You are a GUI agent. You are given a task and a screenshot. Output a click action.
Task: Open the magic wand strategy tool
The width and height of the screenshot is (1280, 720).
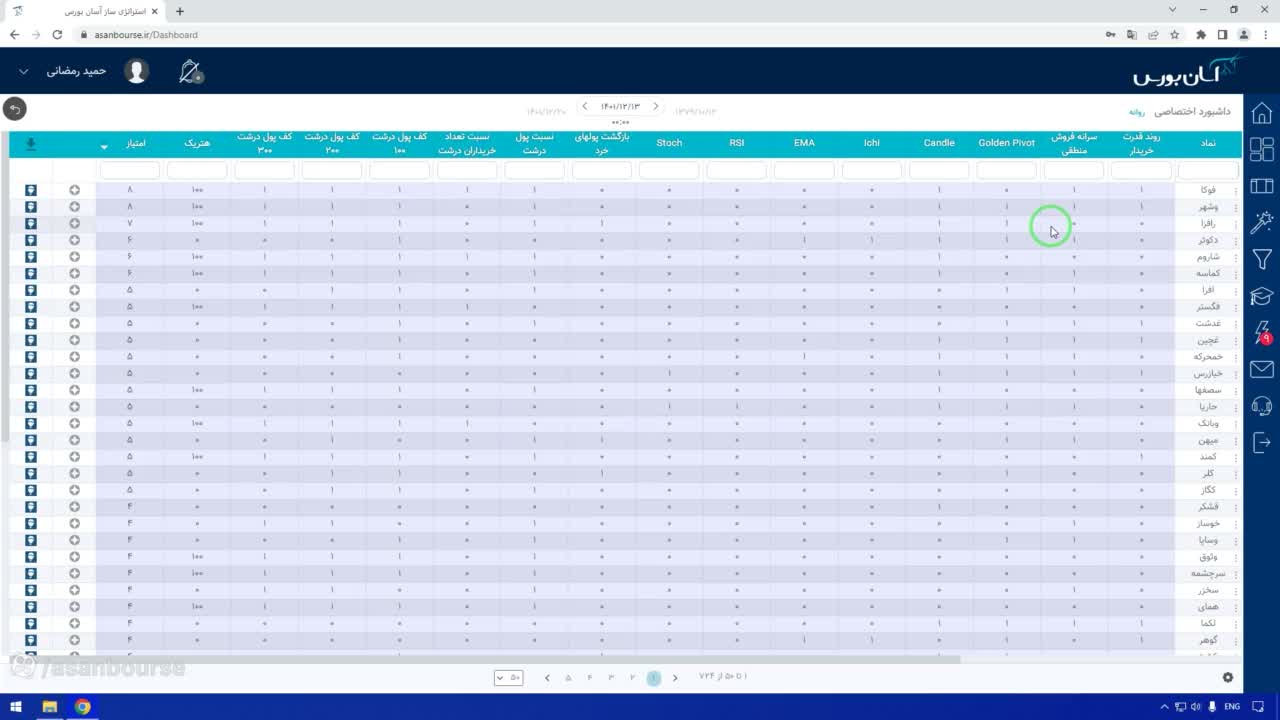[x=1261, y=222]
